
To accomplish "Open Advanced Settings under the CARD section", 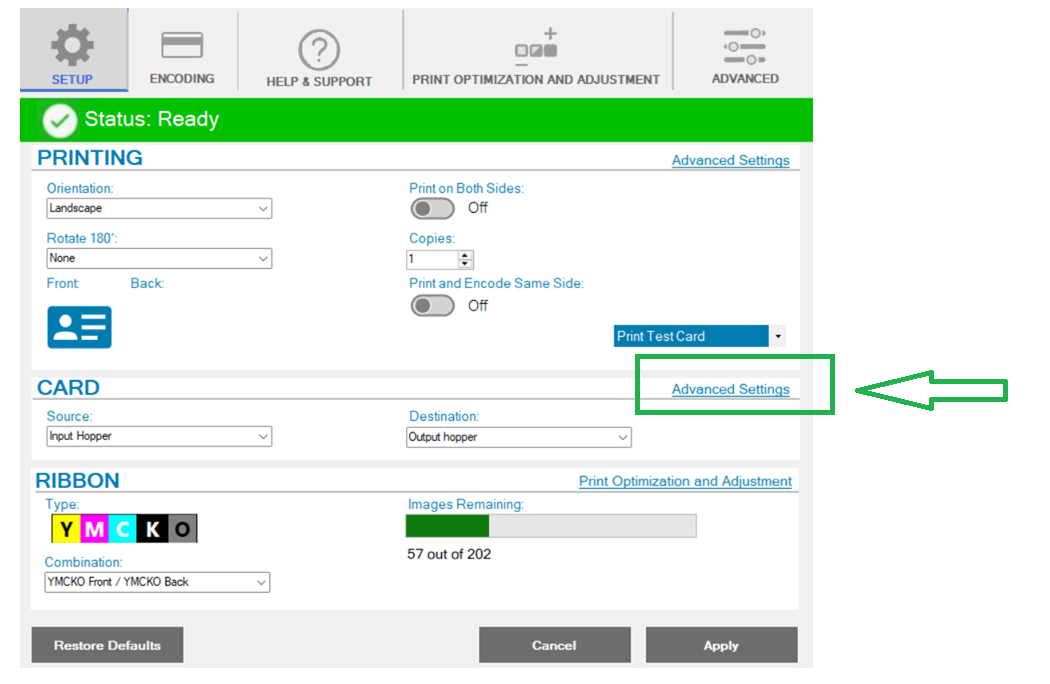I will pyautogui.click(x=730, y=389).
